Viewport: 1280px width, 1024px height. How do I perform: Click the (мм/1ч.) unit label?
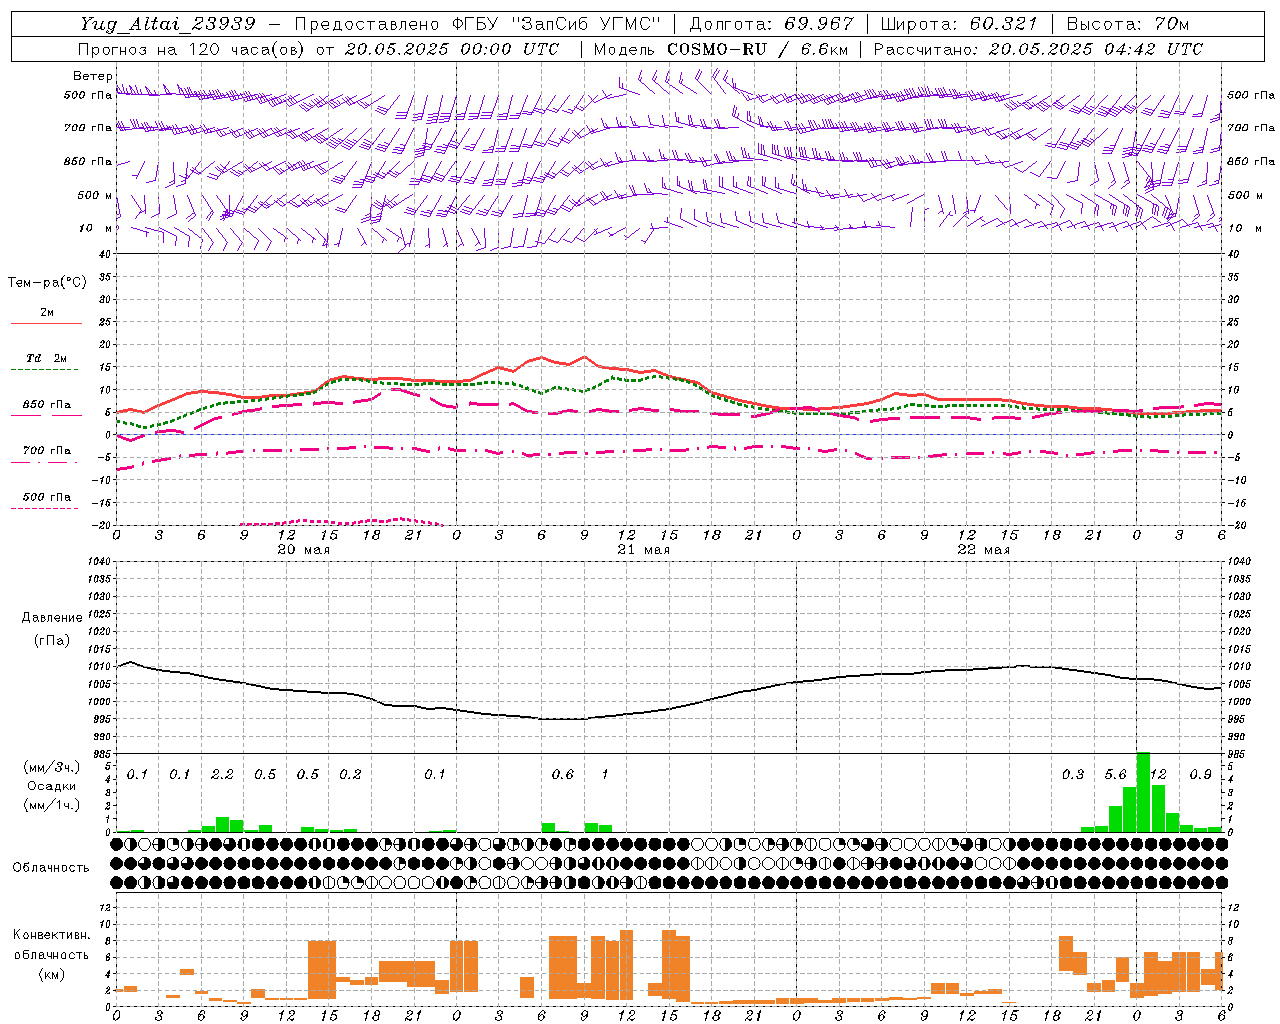pyautogui.click(x=51, y=805)
